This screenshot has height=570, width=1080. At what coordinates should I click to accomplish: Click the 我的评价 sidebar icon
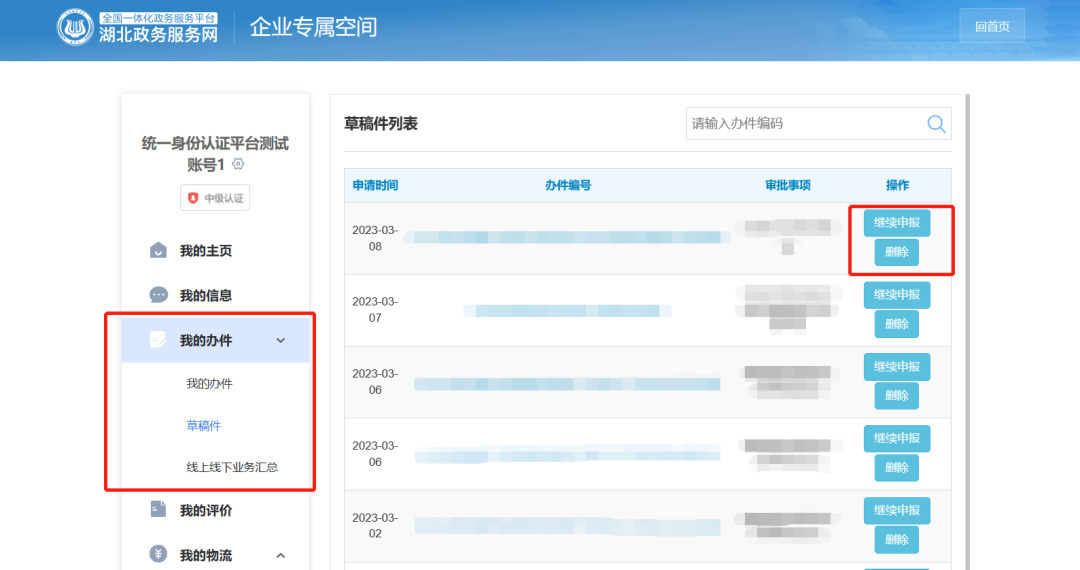pos(158,510)
